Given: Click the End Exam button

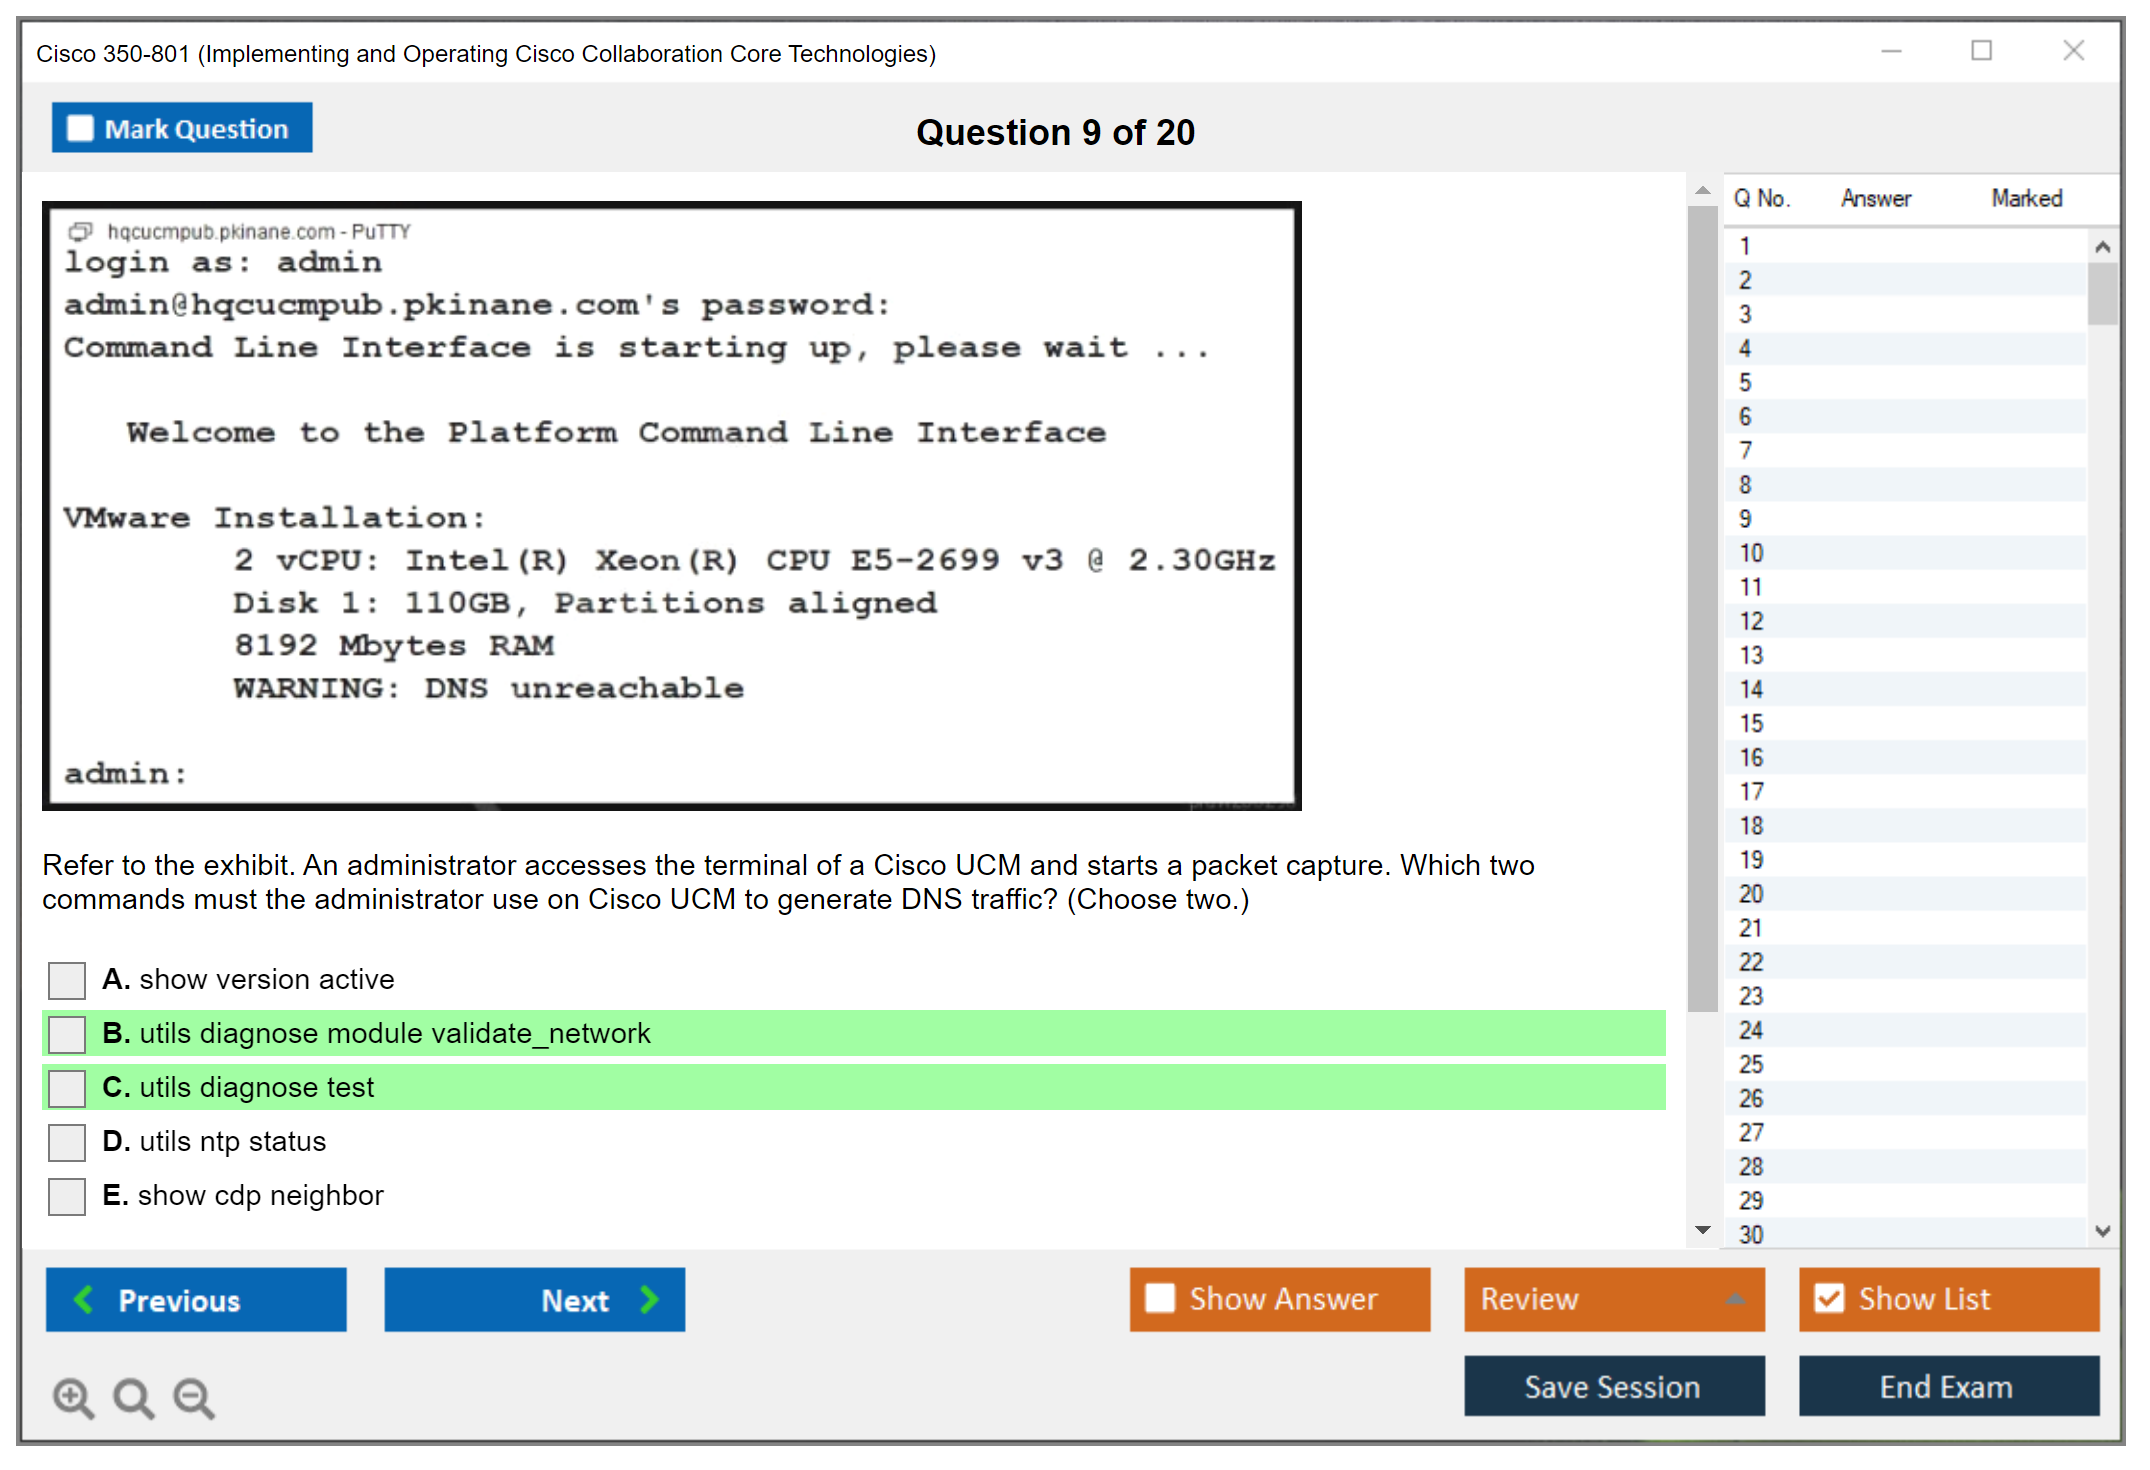Looking at the screenshot, I should pyautogui.click(x=1947, y=1386).
